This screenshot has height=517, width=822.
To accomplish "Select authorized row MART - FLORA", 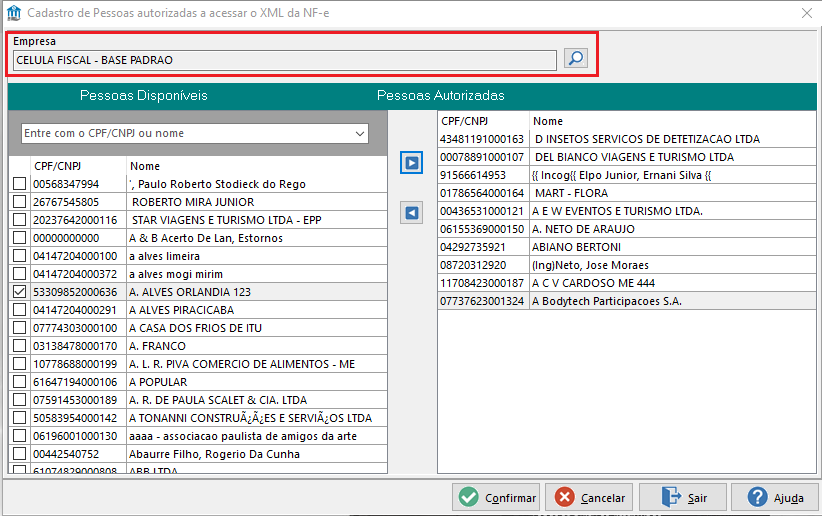I will point(627,193).
